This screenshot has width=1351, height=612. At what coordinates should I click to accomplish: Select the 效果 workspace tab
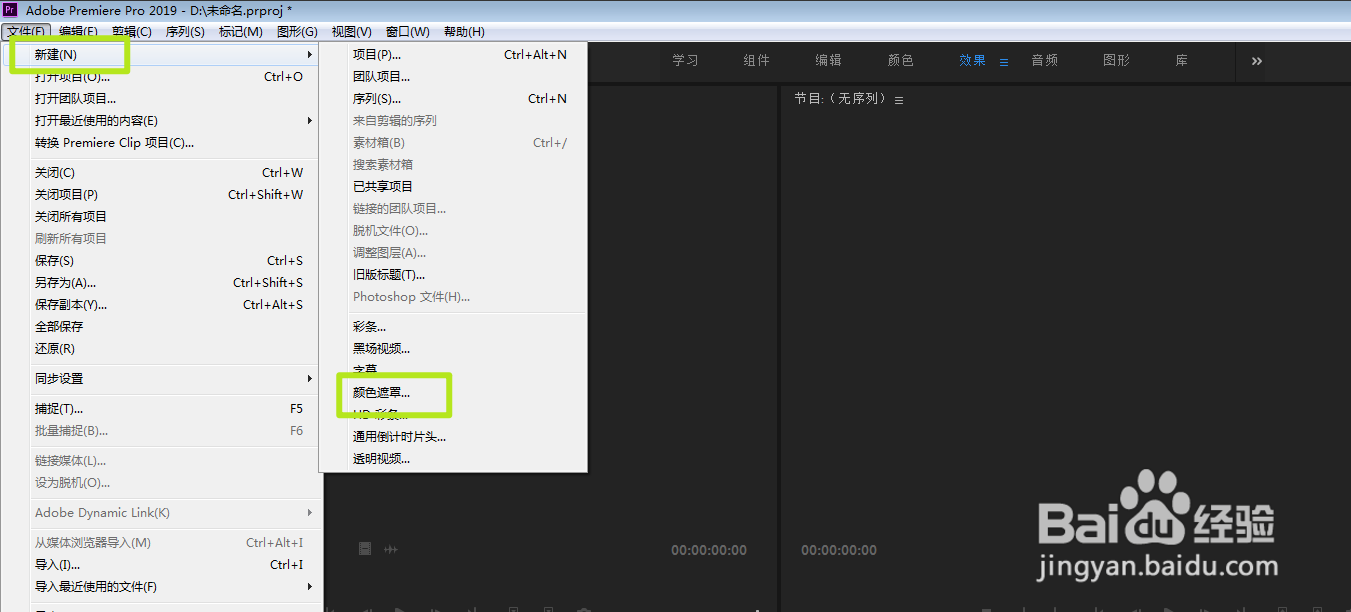coord(972,61)
